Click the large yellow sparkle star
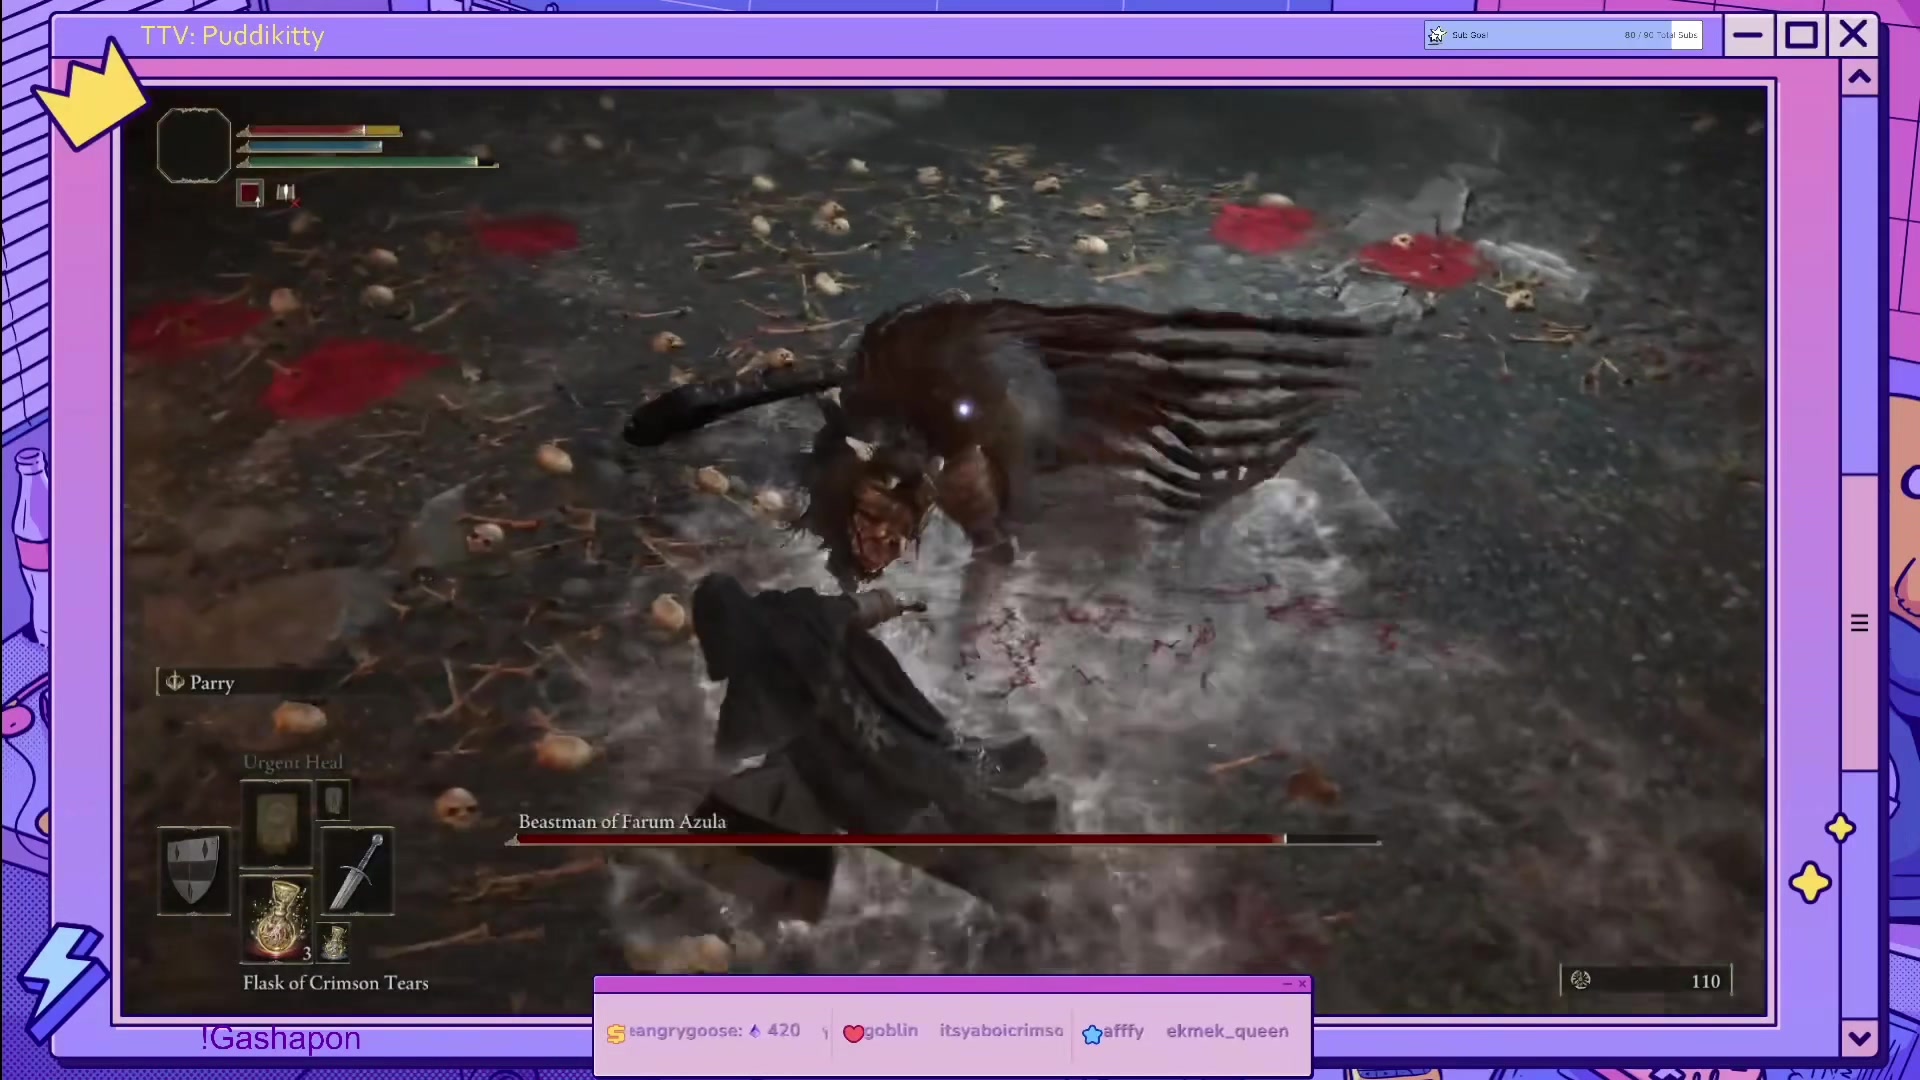The height and width of the screenshot is (1080, 1920). coord(1810,883)
